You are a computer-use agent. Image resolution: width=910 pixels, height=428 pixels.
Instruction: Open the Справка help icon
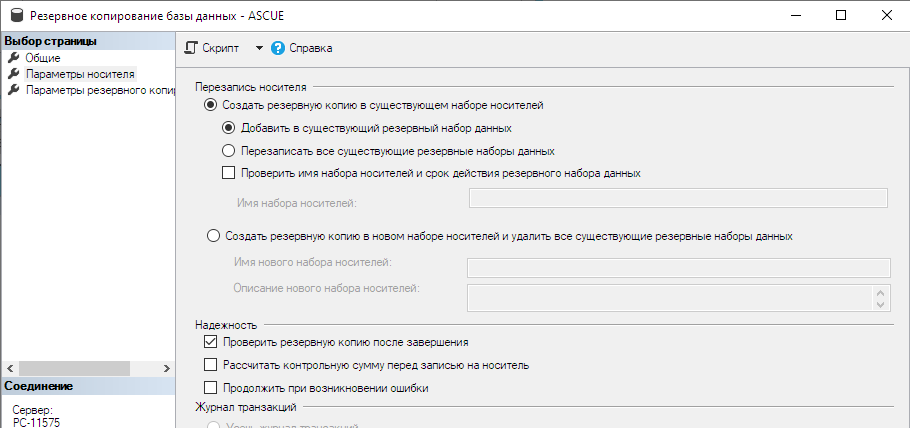(278, 48)
